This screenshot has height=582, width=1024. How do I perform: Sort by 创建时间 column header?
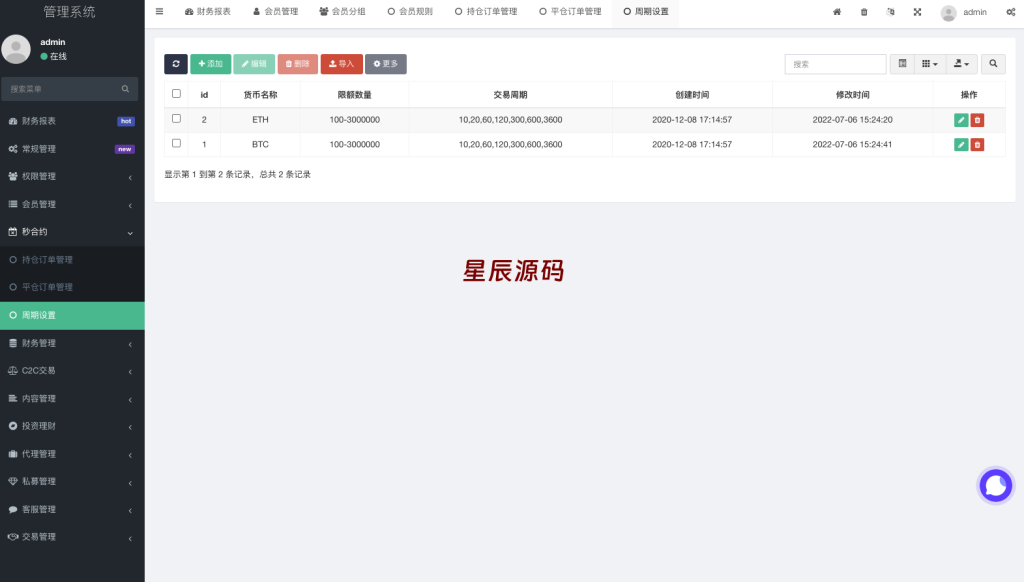point(692,95)
